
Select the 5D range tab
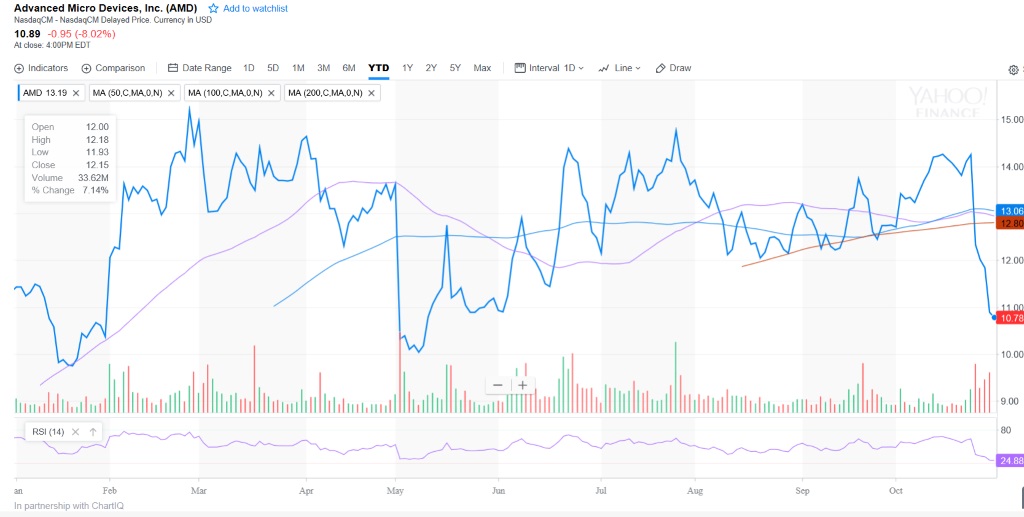point(273,68)
